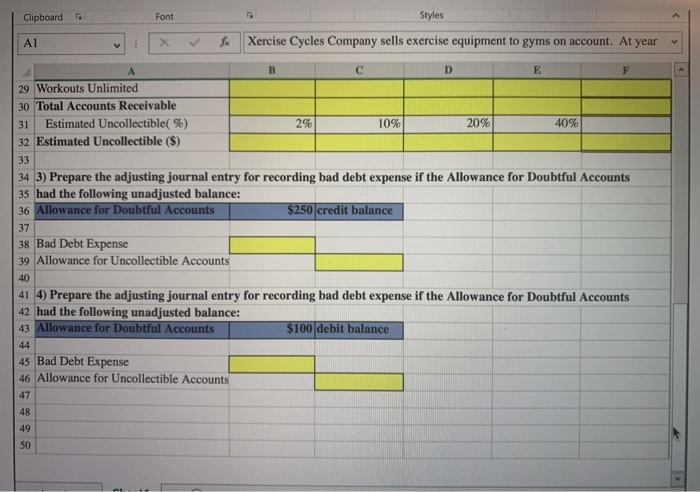Click question 4 instruction text row 41

(333, 296)
